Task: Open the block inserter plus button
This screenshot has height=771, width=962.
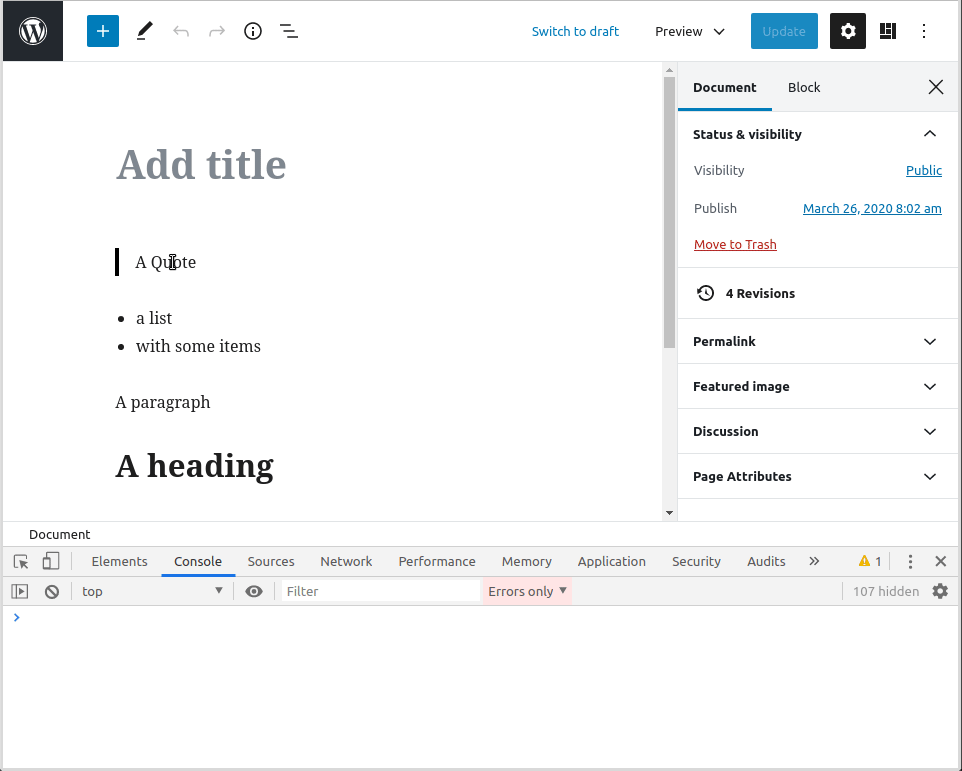Action: (x=102, y=31)
